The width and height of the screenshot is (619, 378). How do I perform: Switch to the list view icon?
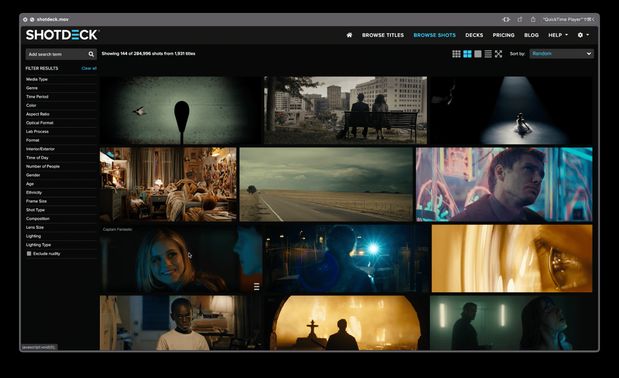pyautogui.click(x=488, y=54)
